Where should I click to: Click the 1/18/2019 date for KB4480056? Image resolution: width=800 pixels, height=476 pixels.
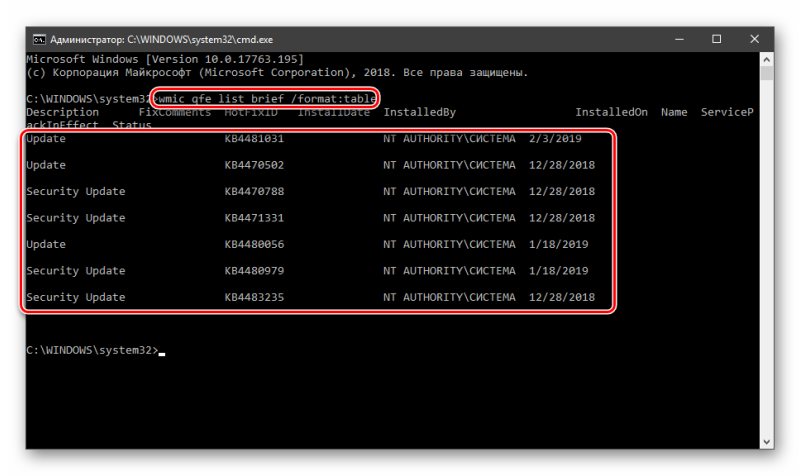pyautogui.click(x=558, y=244)
